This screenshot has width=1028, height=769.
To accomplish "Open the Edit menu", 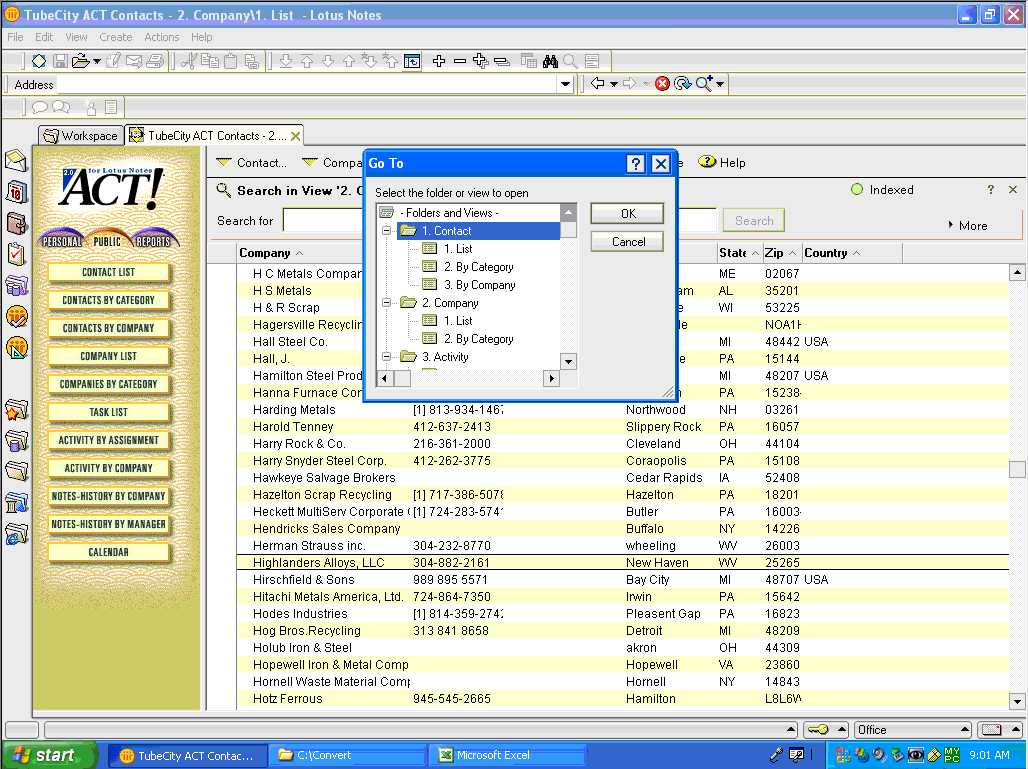I will tap(44, 37).
